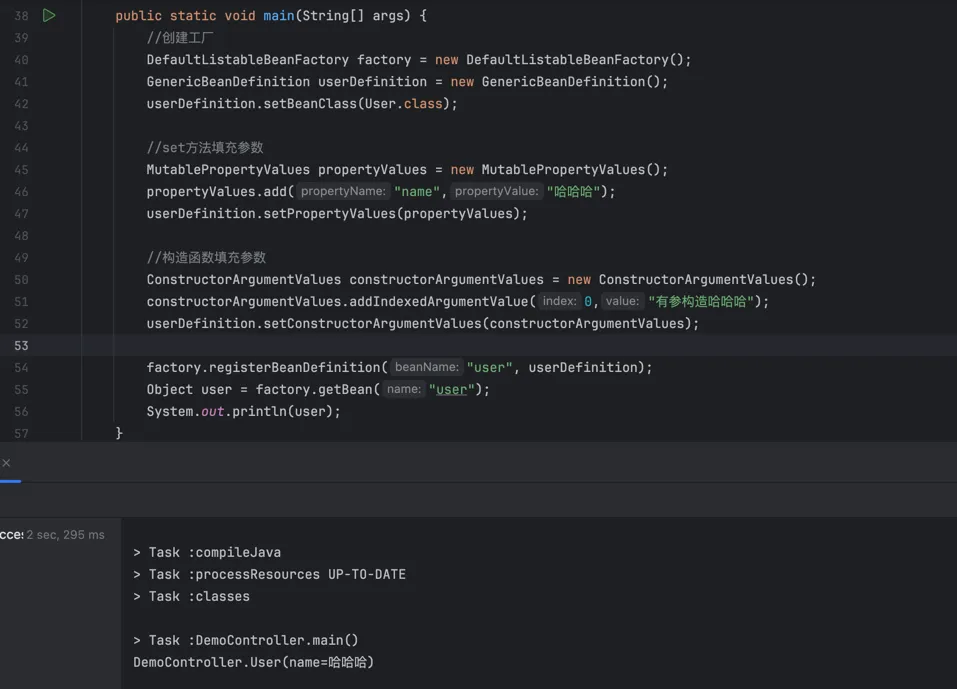The width and height of the screenshot is (957, 689).
Task: Click the DemoController.User(name=哈哈哈) output text
Action: [253, 663]
